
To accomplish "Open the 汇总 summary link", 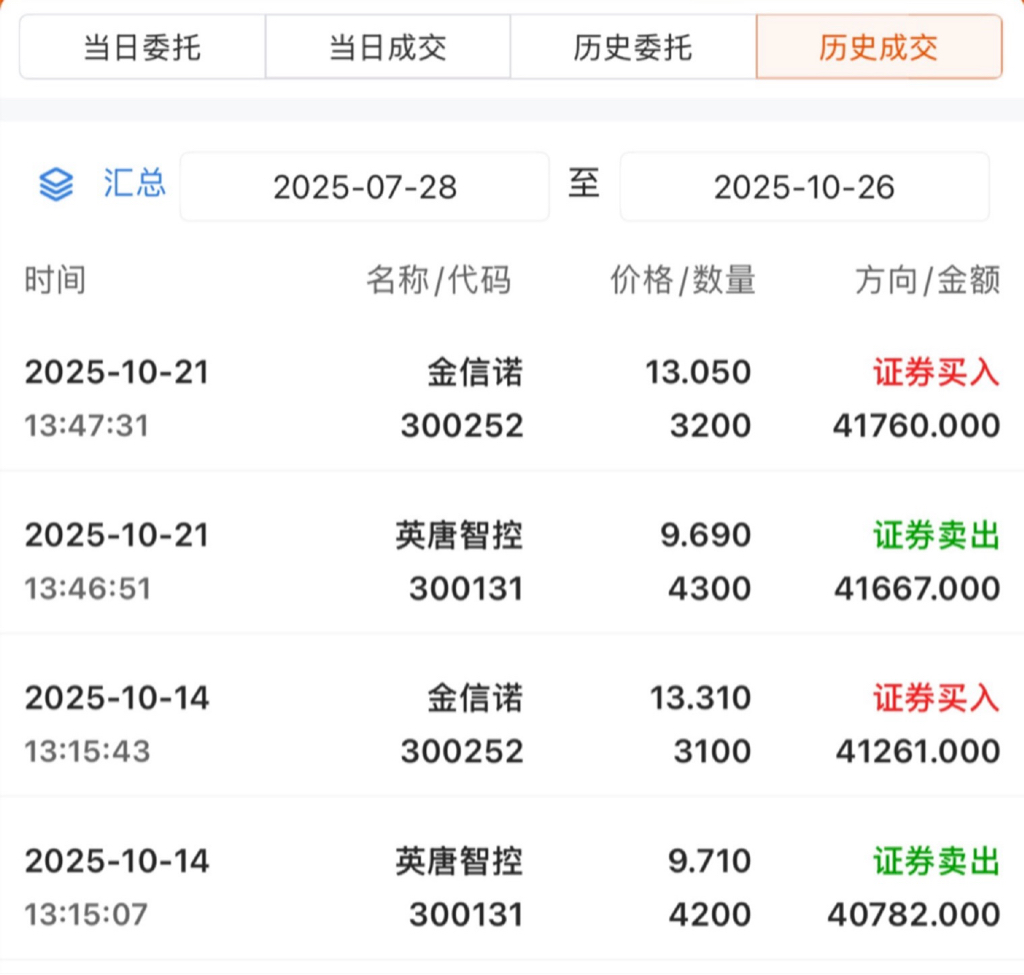I will coord(134,184).
